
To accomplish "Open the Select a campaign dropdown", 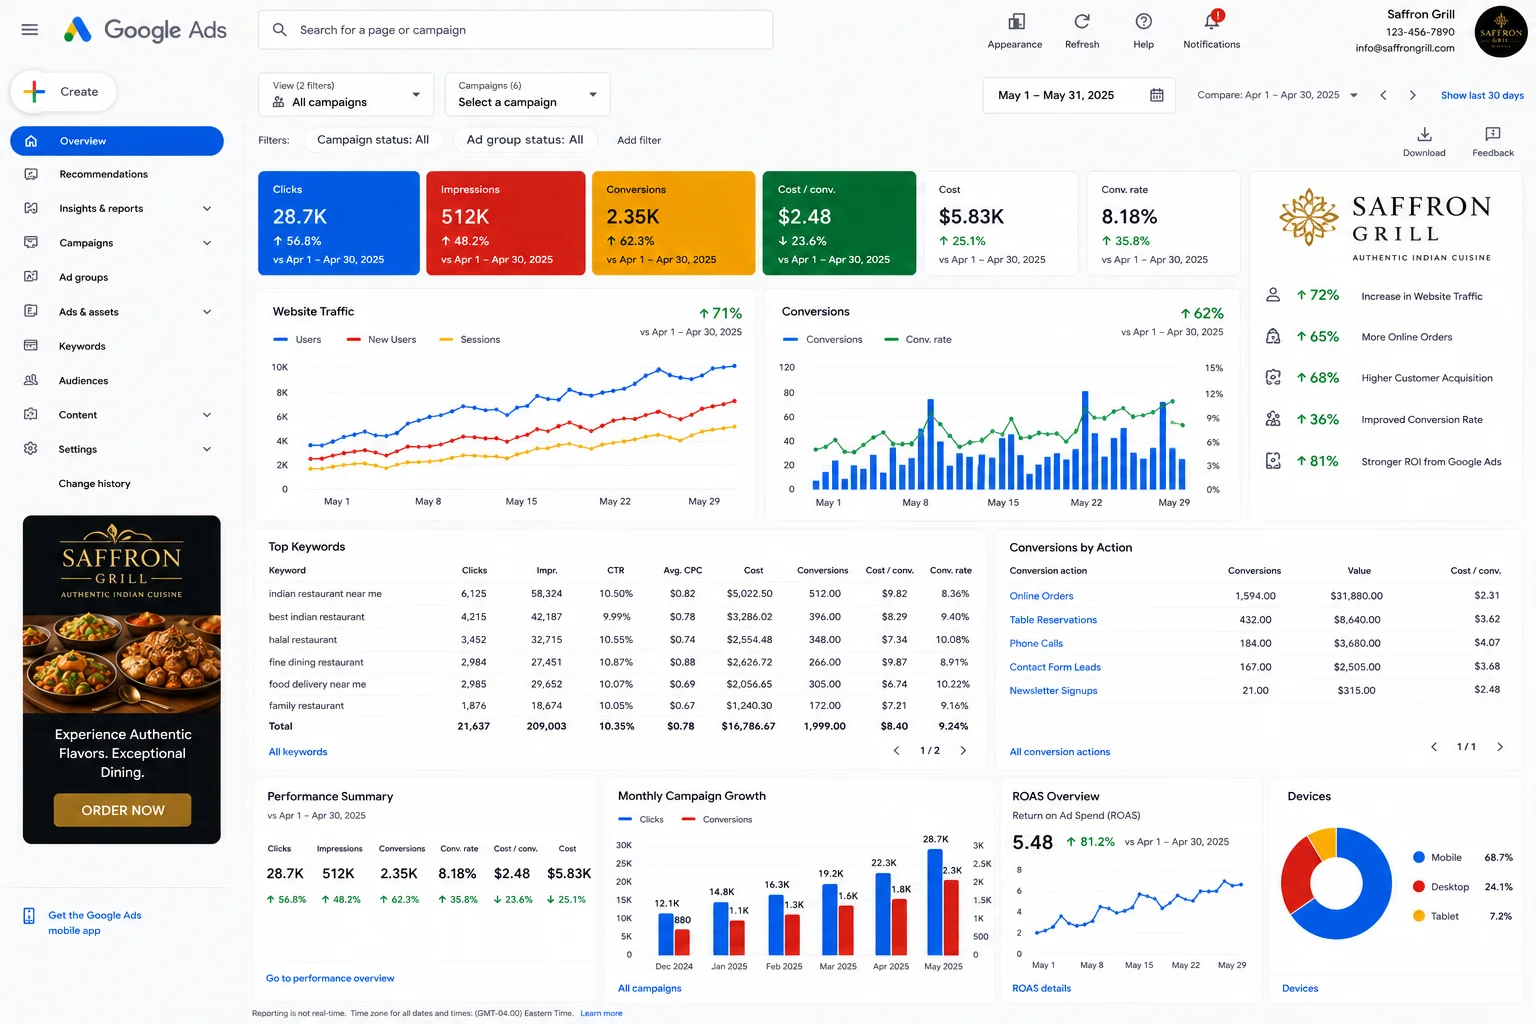I will [527, 94].
